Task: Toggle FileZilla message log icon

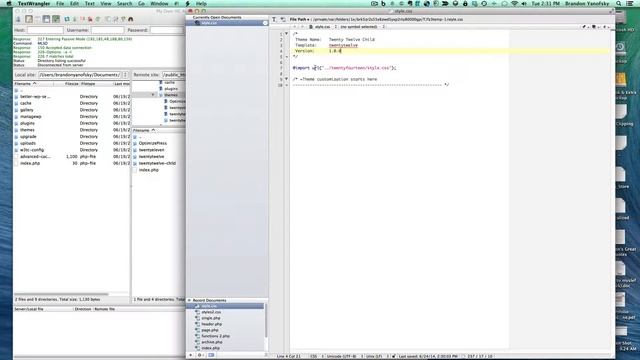Action: 29,19
